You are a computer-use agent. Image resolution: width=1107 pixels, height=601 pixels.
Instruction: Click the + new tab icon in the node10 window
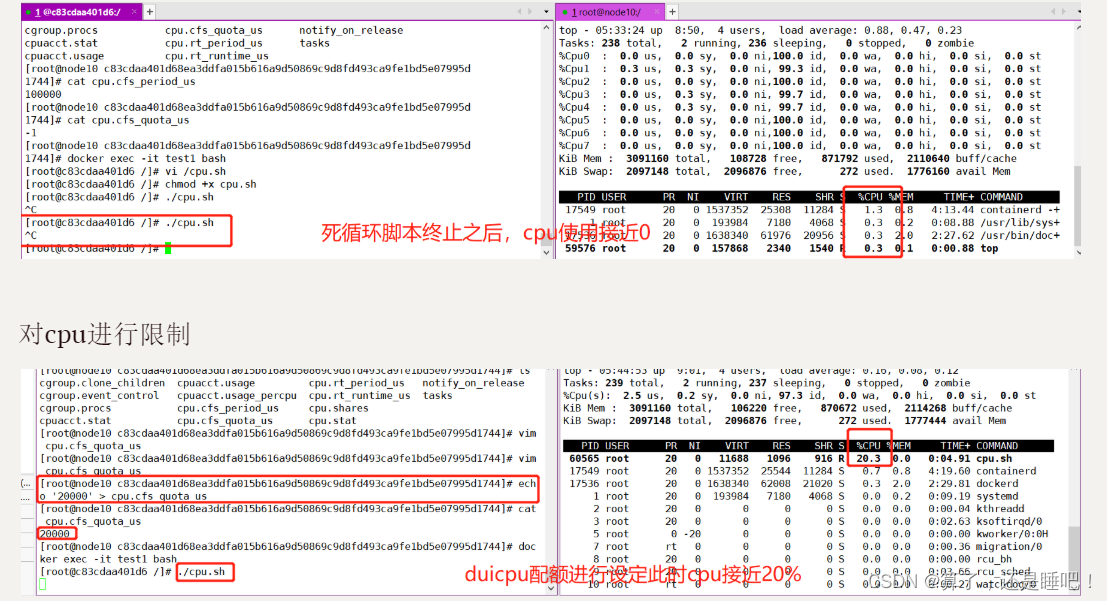tap(673, 13)
